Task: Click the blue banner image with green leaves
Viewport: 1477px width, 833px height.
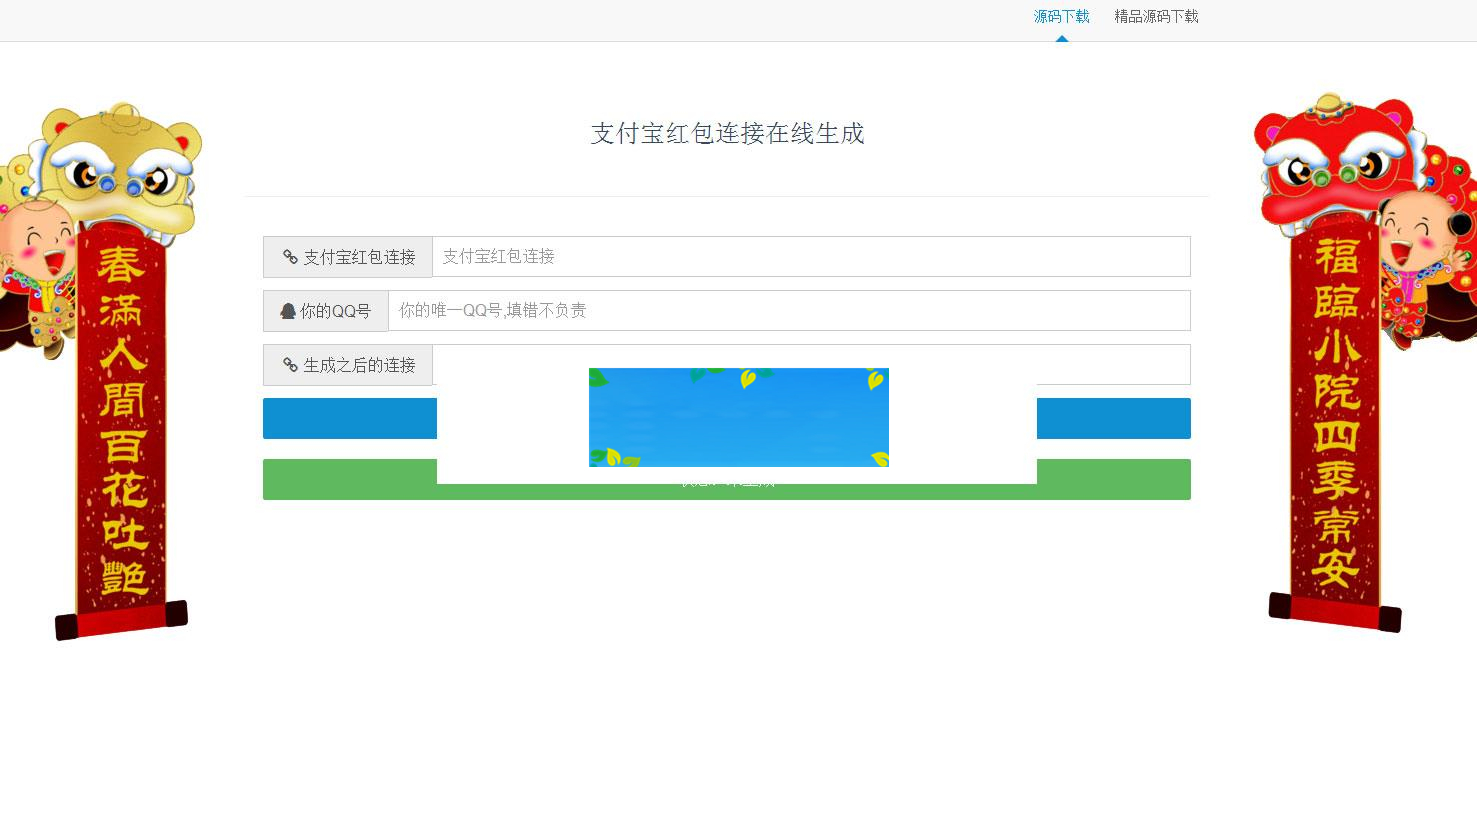Action: (738, 417)
